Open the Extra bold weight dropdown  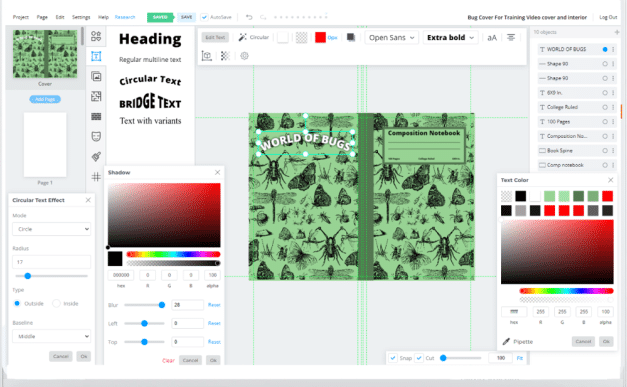click(x=450, y=38)
